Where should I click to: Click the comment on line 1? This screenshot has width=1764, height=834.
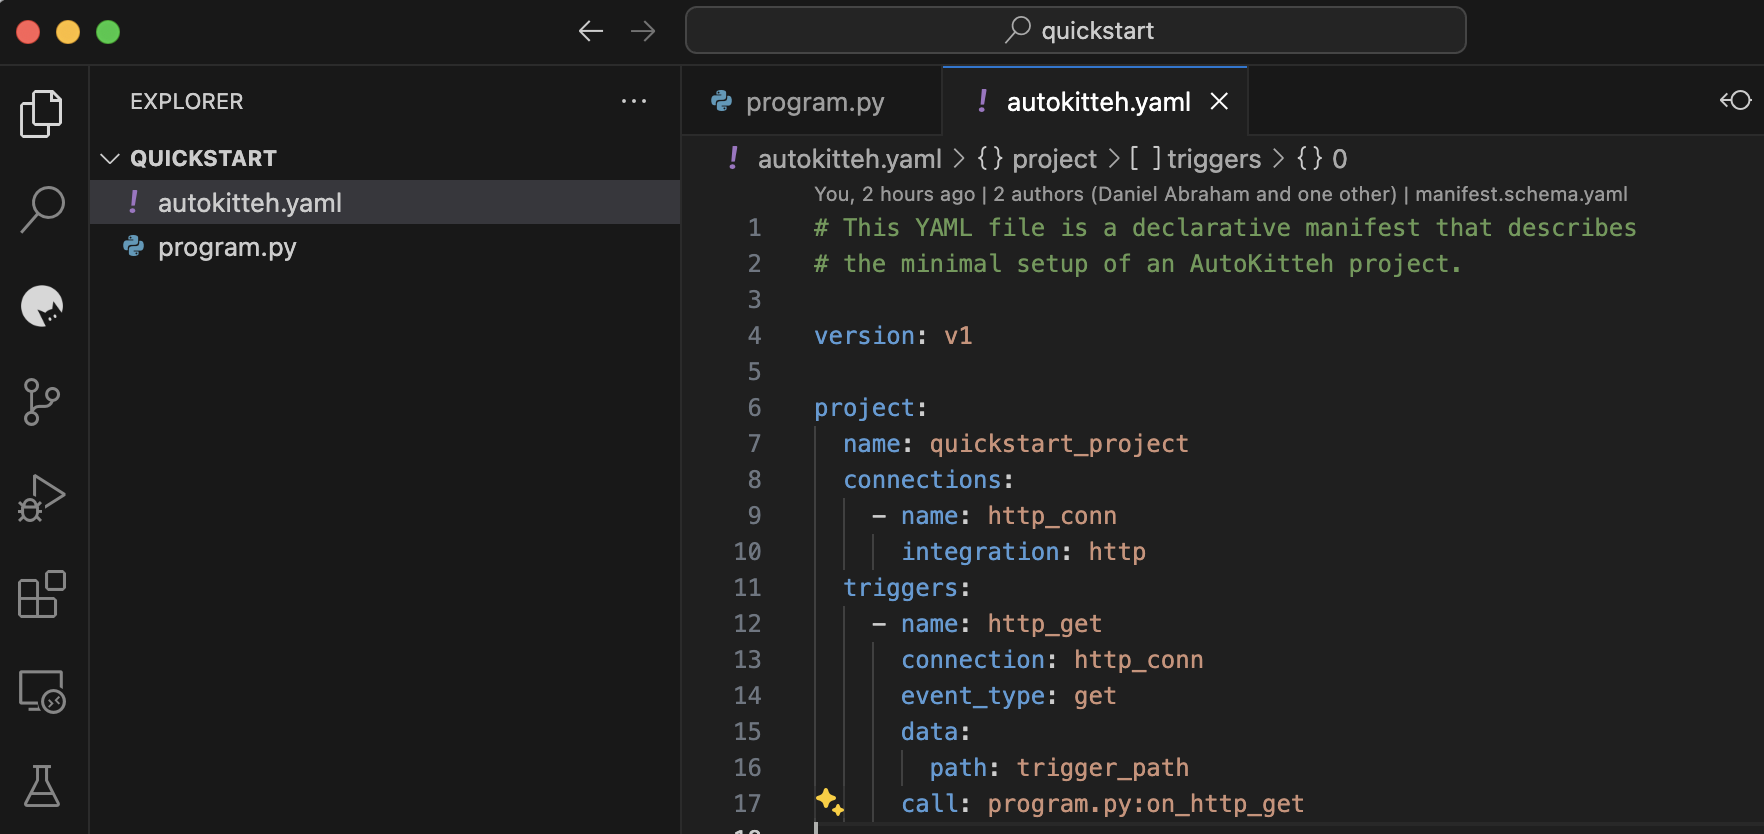[1225, 228]
